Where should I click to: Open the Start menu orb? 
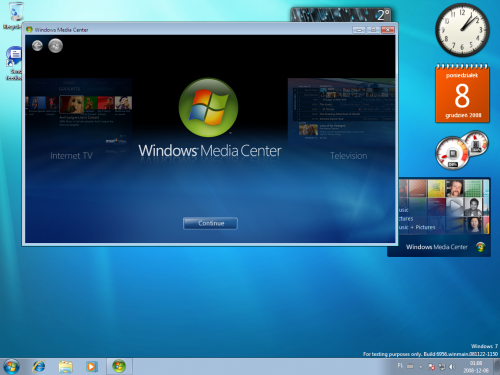(x=11, y=367)
